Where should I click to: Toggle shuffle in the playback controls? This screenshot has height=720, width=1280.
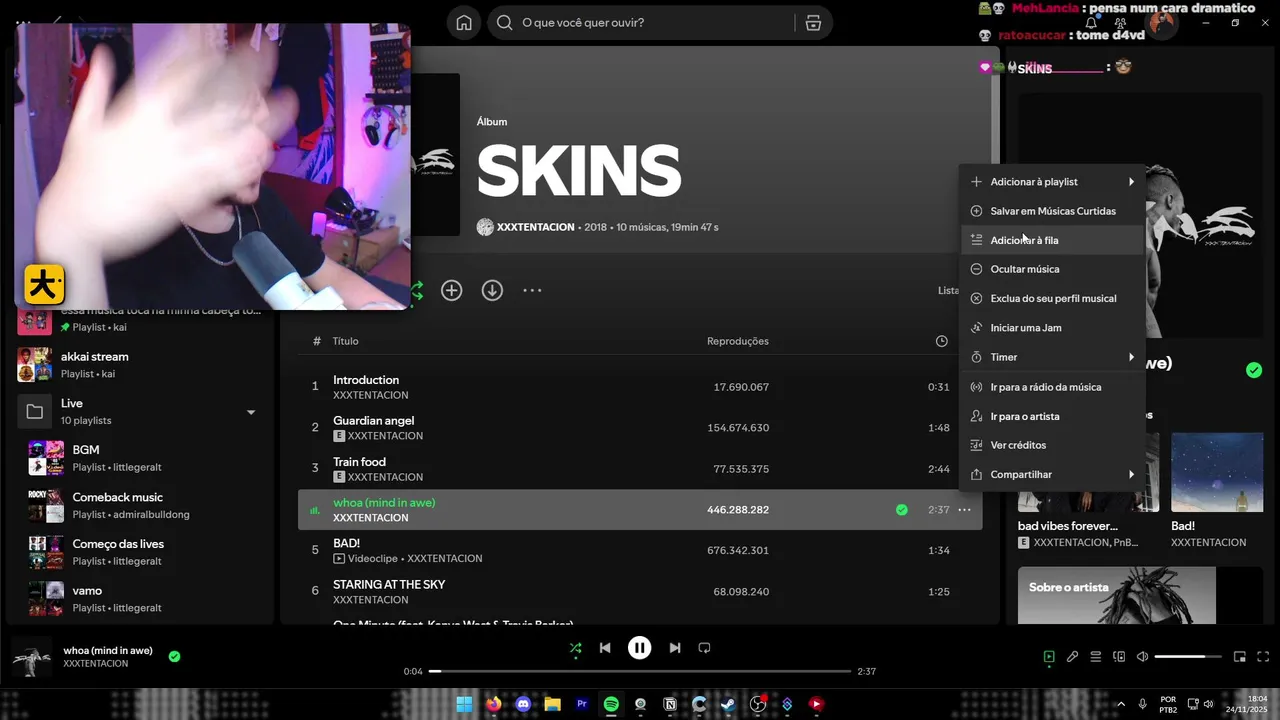(575, 648)
